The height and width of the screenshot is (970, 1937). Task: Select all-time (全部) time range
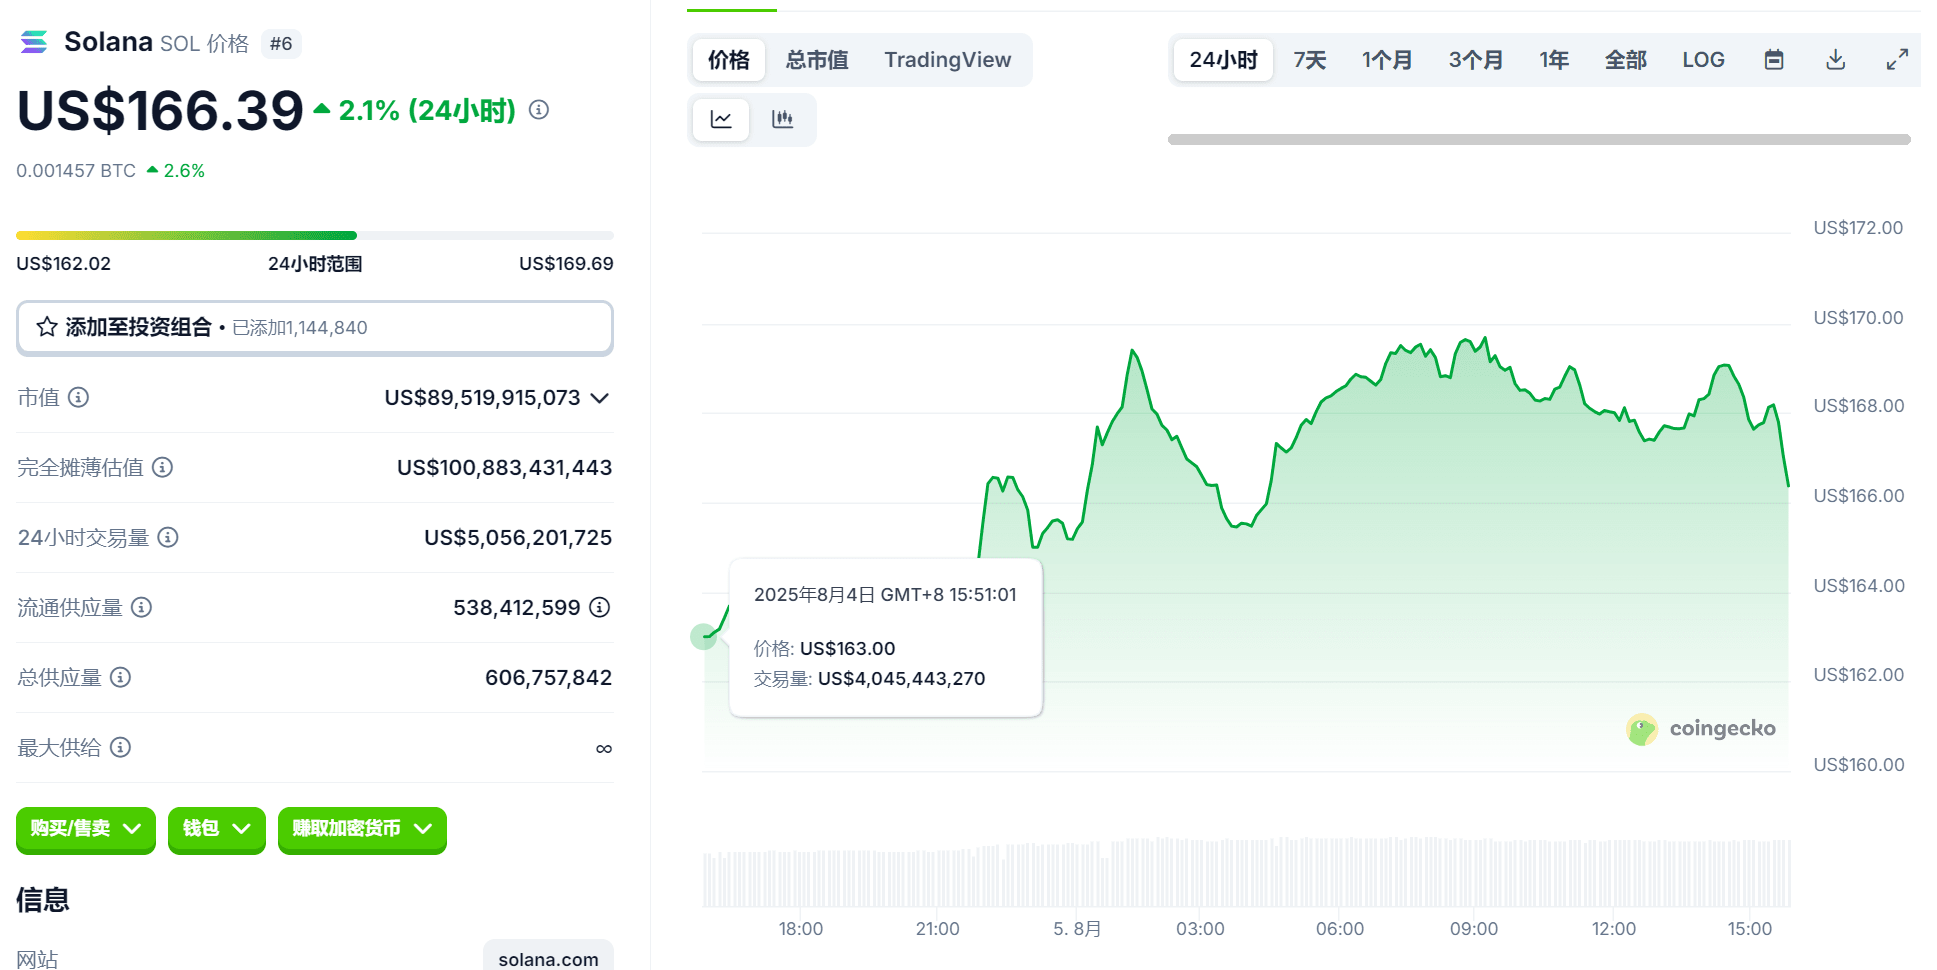[x=1625, y=60]
